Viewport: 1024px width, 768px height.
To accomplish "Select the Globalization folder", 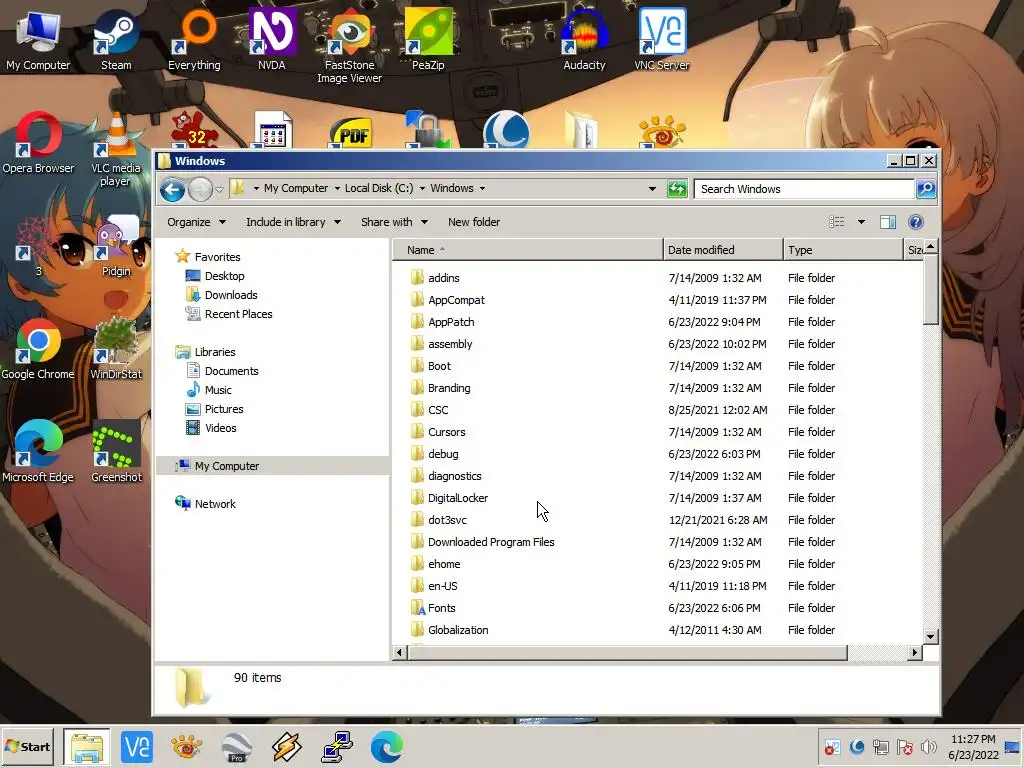I will tap(457, 630).
